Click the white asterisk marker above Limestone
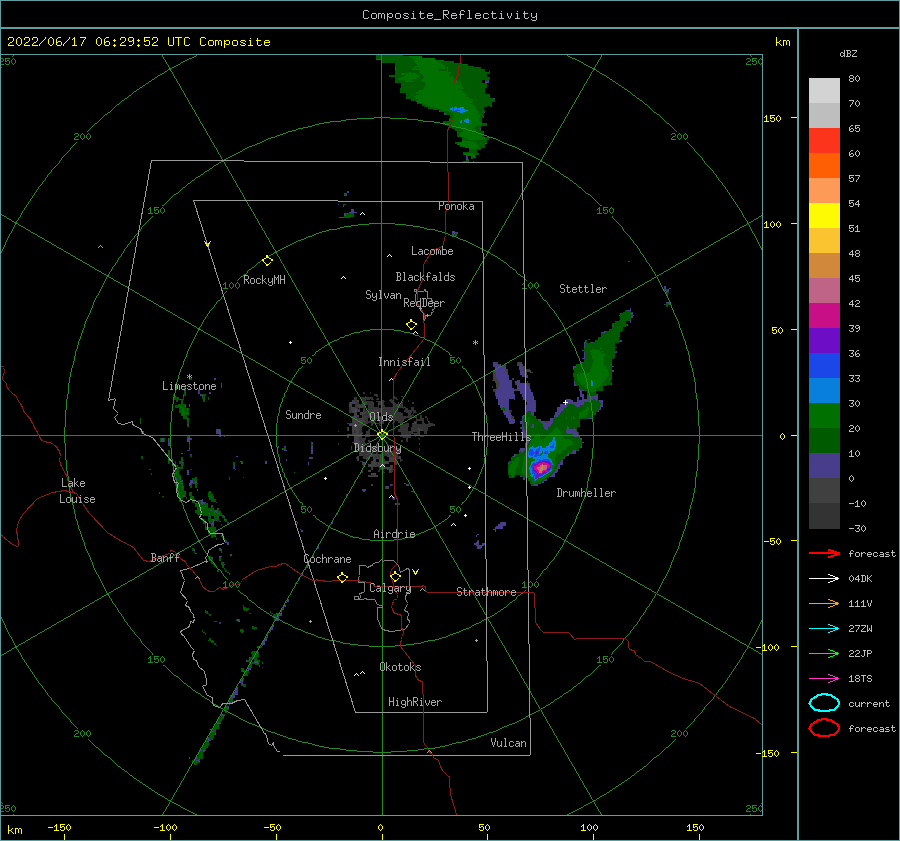 coord(189,377)
